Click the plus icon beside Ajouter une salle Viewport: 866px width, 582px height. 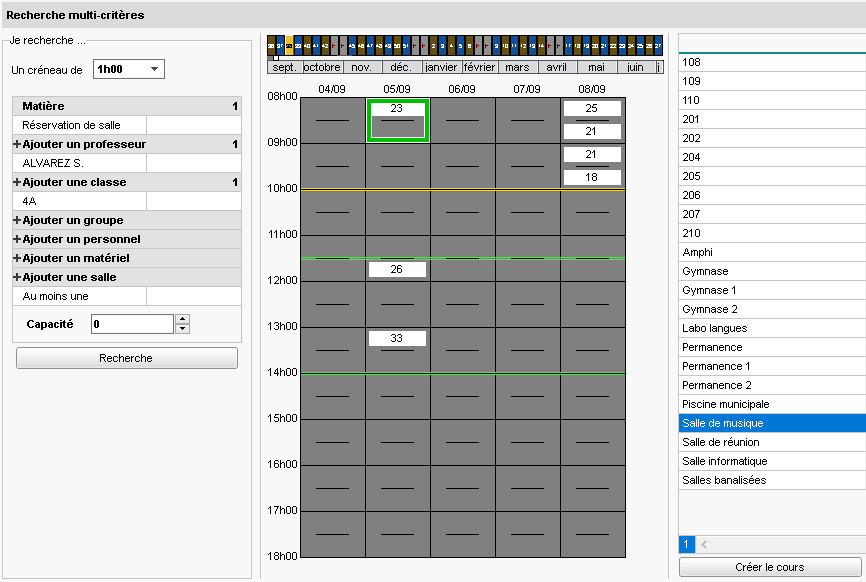(x=17, y=277)
